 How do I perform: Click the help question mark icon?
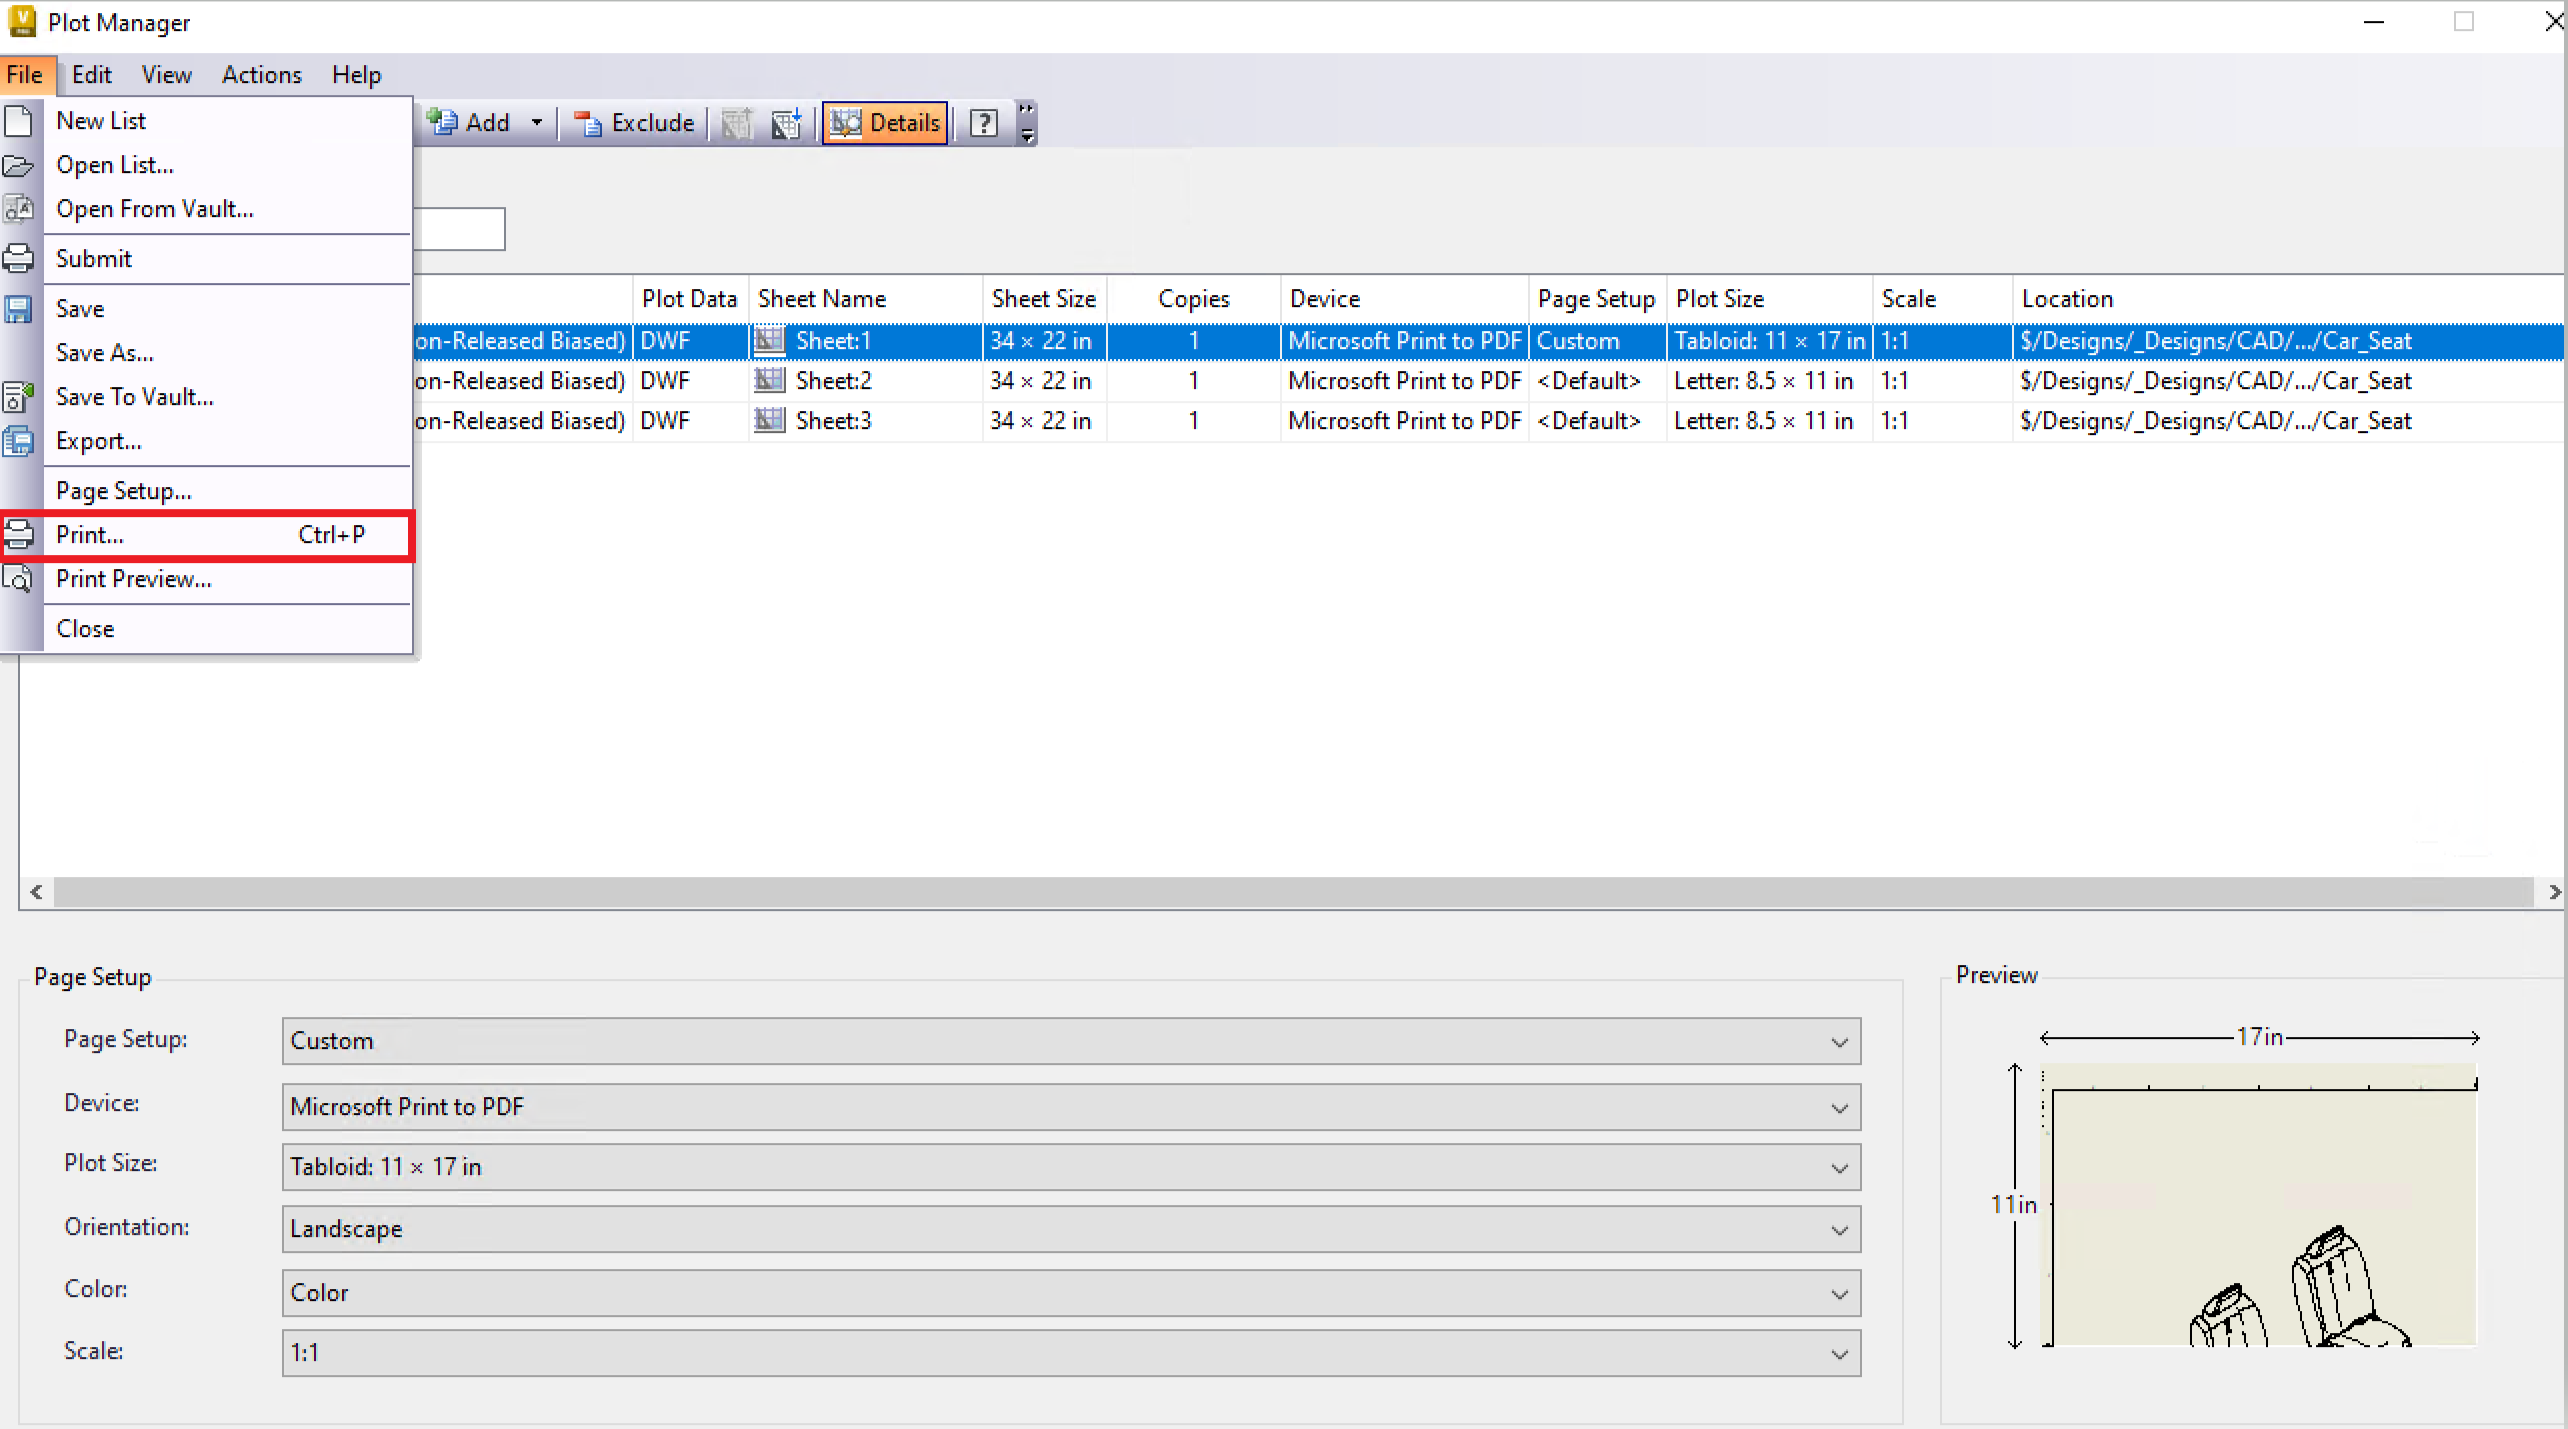(x=984, y=123)
